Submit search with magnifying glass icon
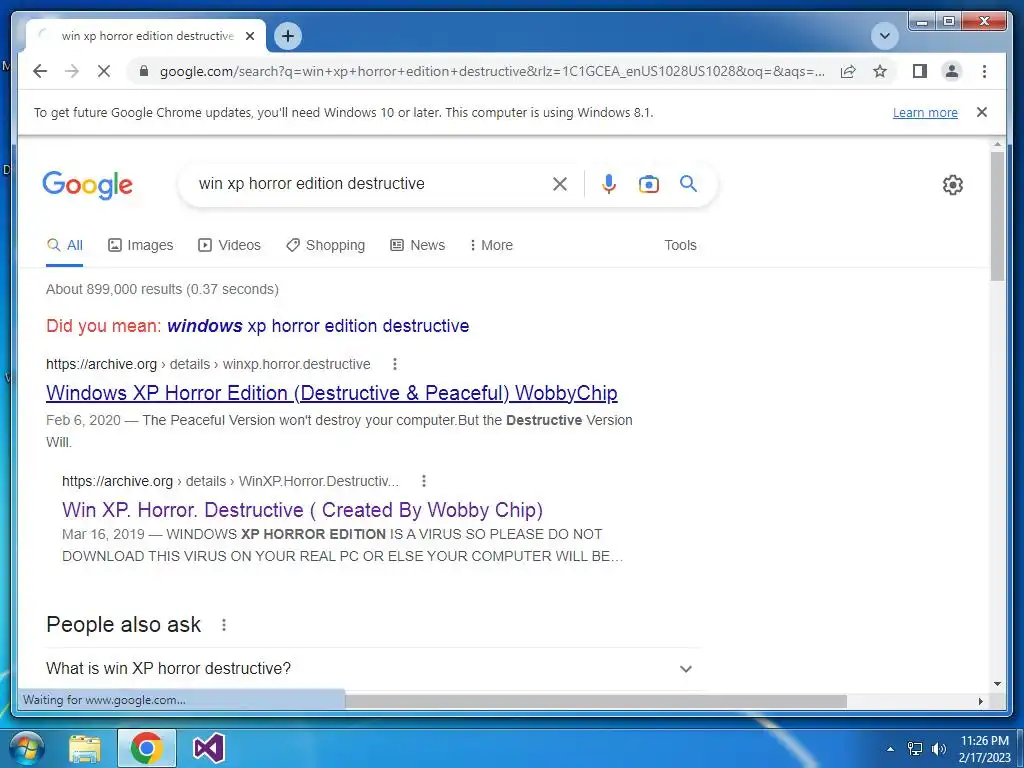Viewport: 1024px width, 768px height. tap(688, 184)
